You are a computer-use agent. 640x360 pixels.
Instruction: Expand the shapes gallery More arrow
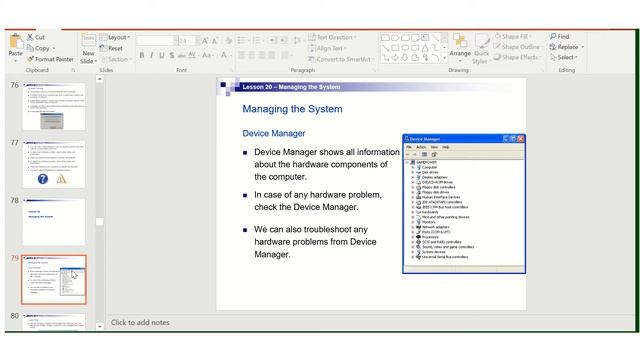click(x=444, y=58)
